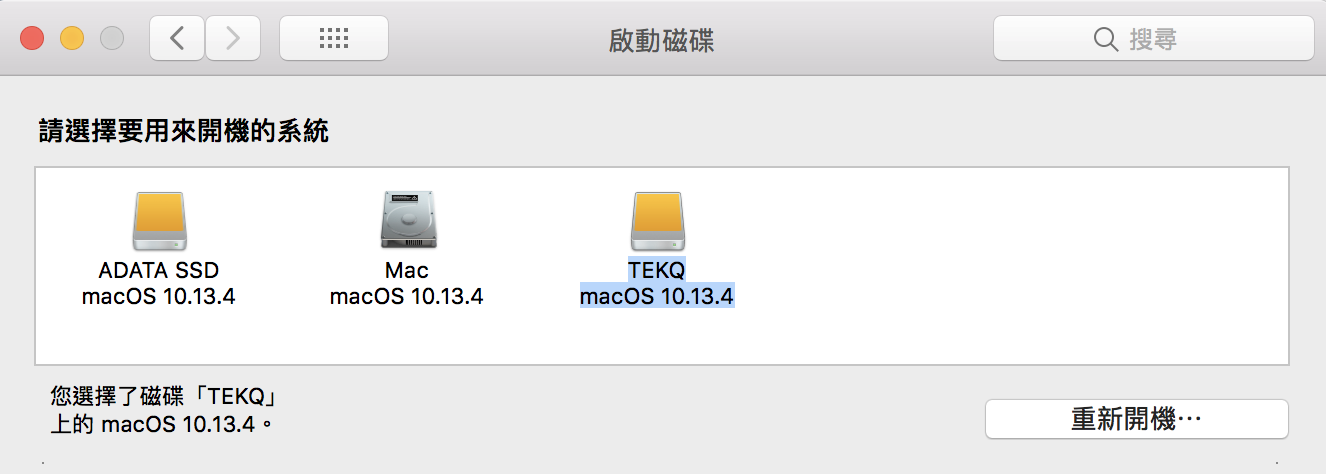The width and height of the screenshot is (1326, 474).
Task: Click the 您選擇了磁碟「TEKQ」 status text
Action: point(162,395)
